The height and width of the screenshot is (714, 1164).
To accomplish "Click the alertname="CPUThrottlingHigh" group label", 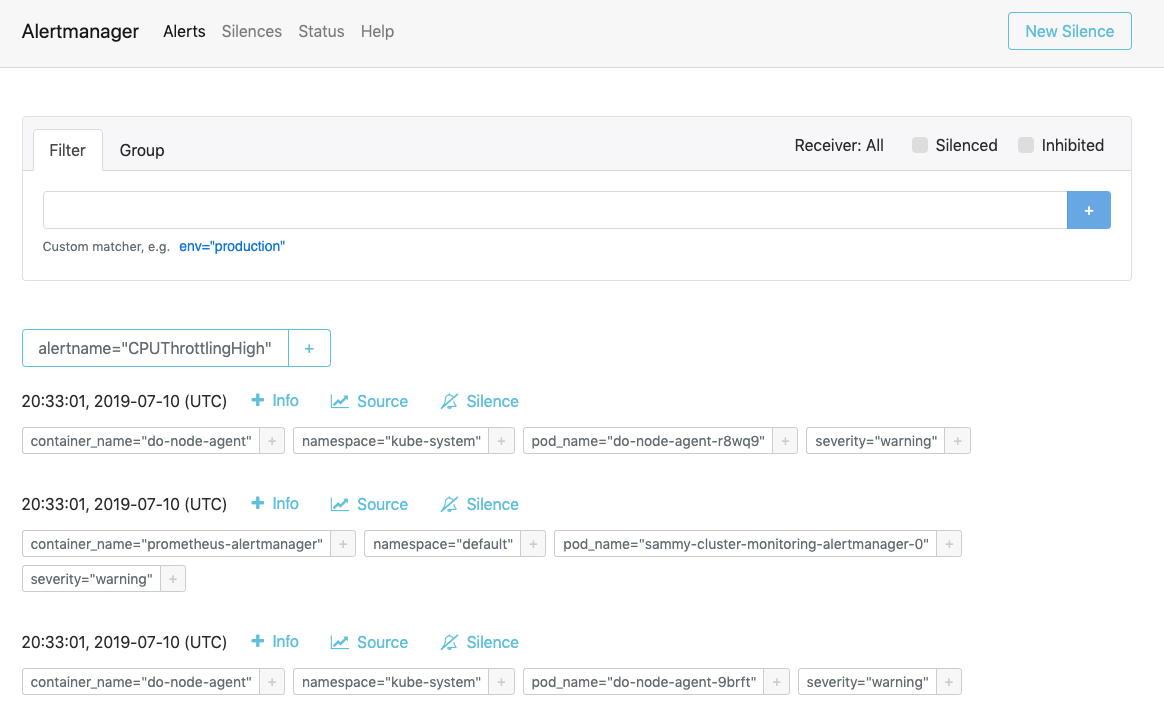I will (x=155, y=348).
